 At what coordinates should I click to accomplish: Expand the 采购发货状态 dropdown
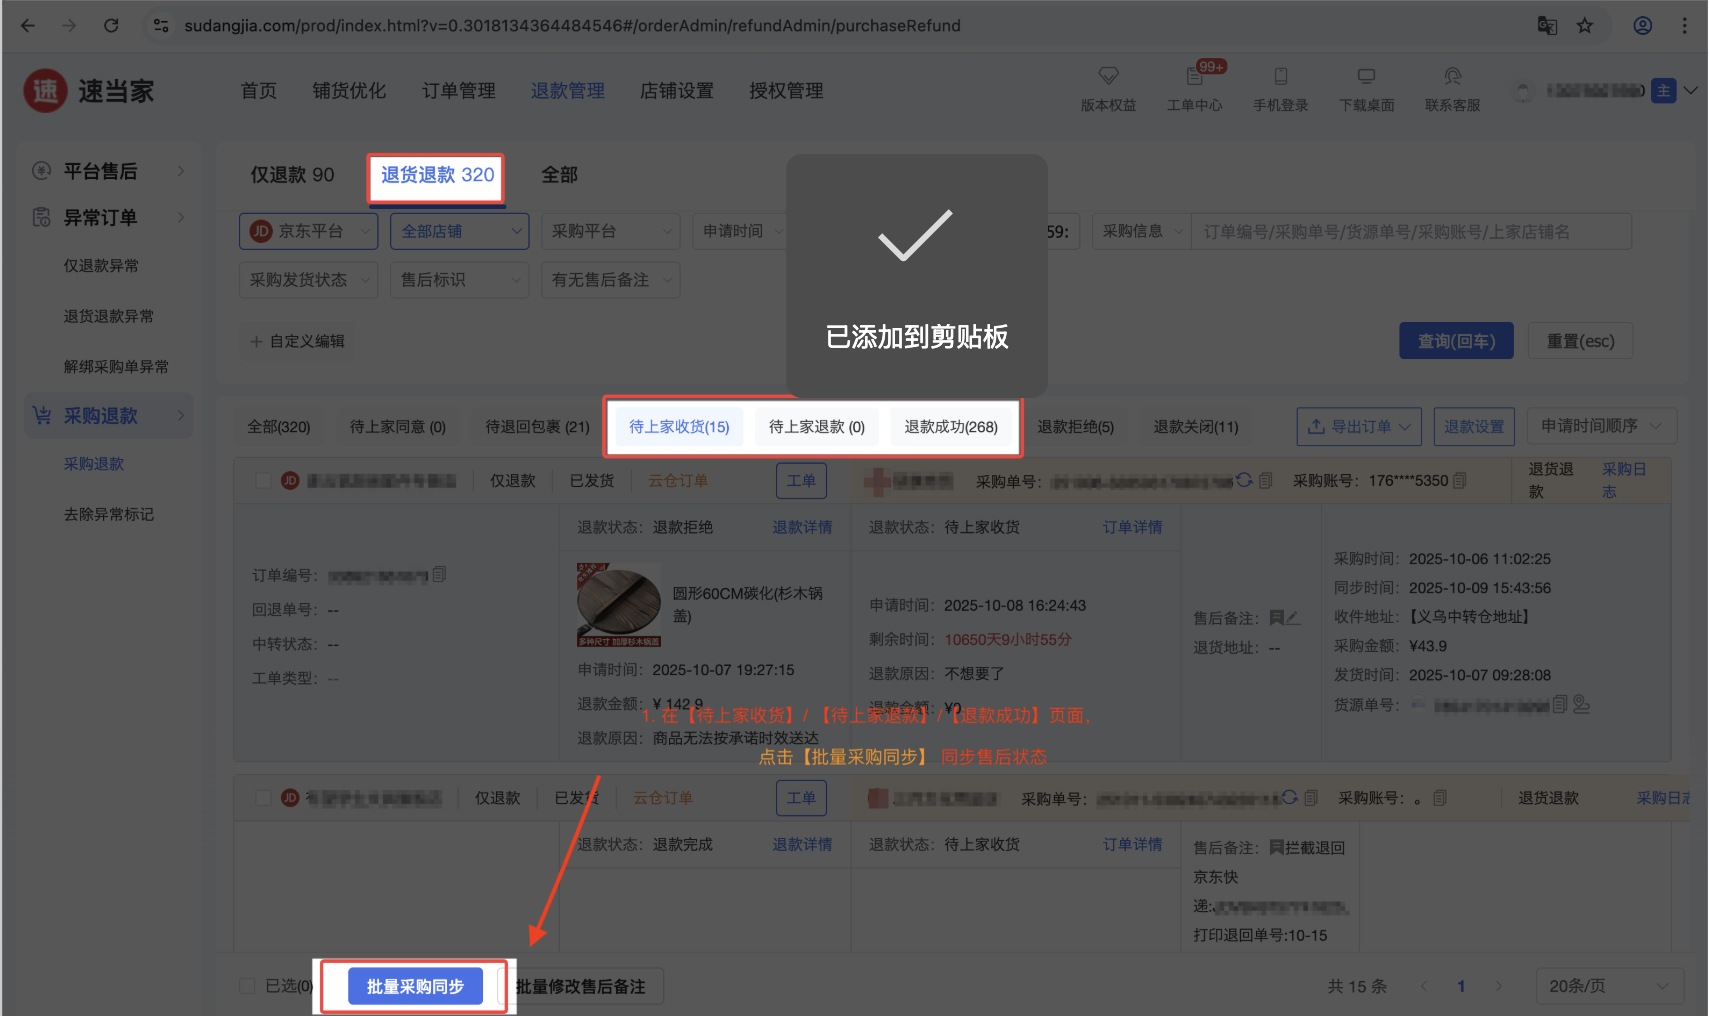click(308, 280)
